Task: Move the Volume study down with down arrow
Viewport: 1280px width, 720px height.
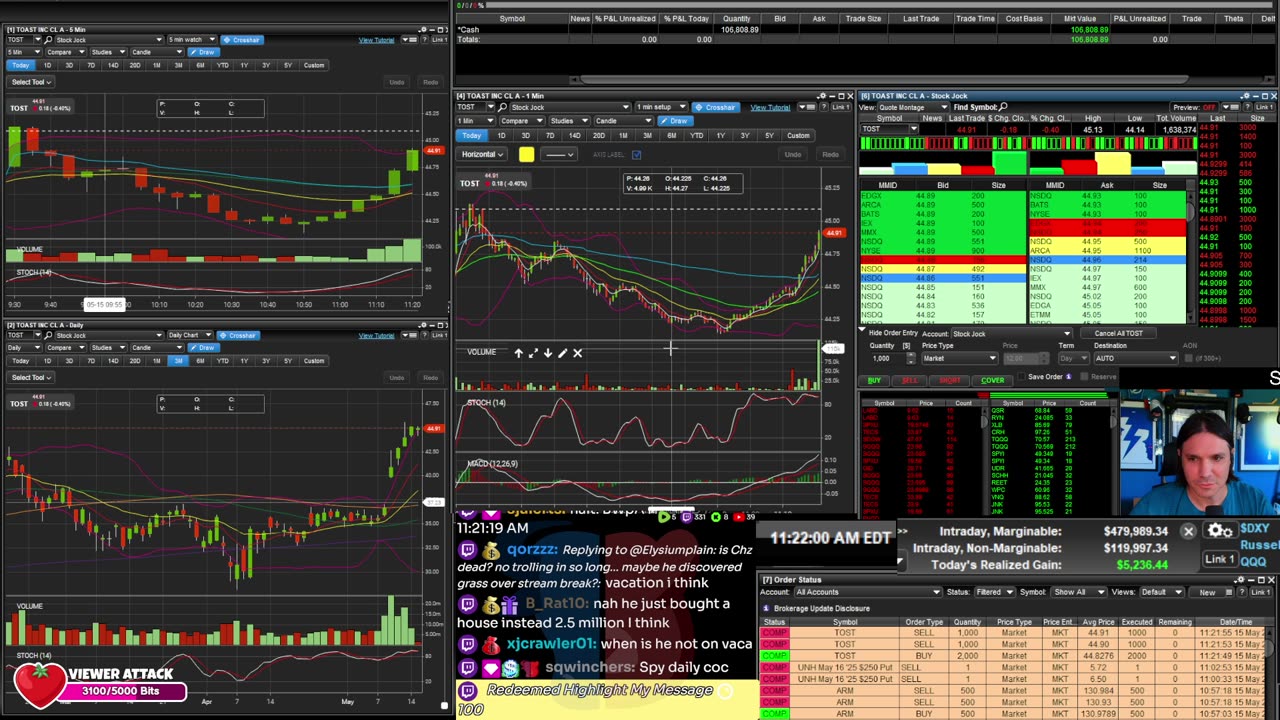Action: pyautogui.click(x=547, y=353)
